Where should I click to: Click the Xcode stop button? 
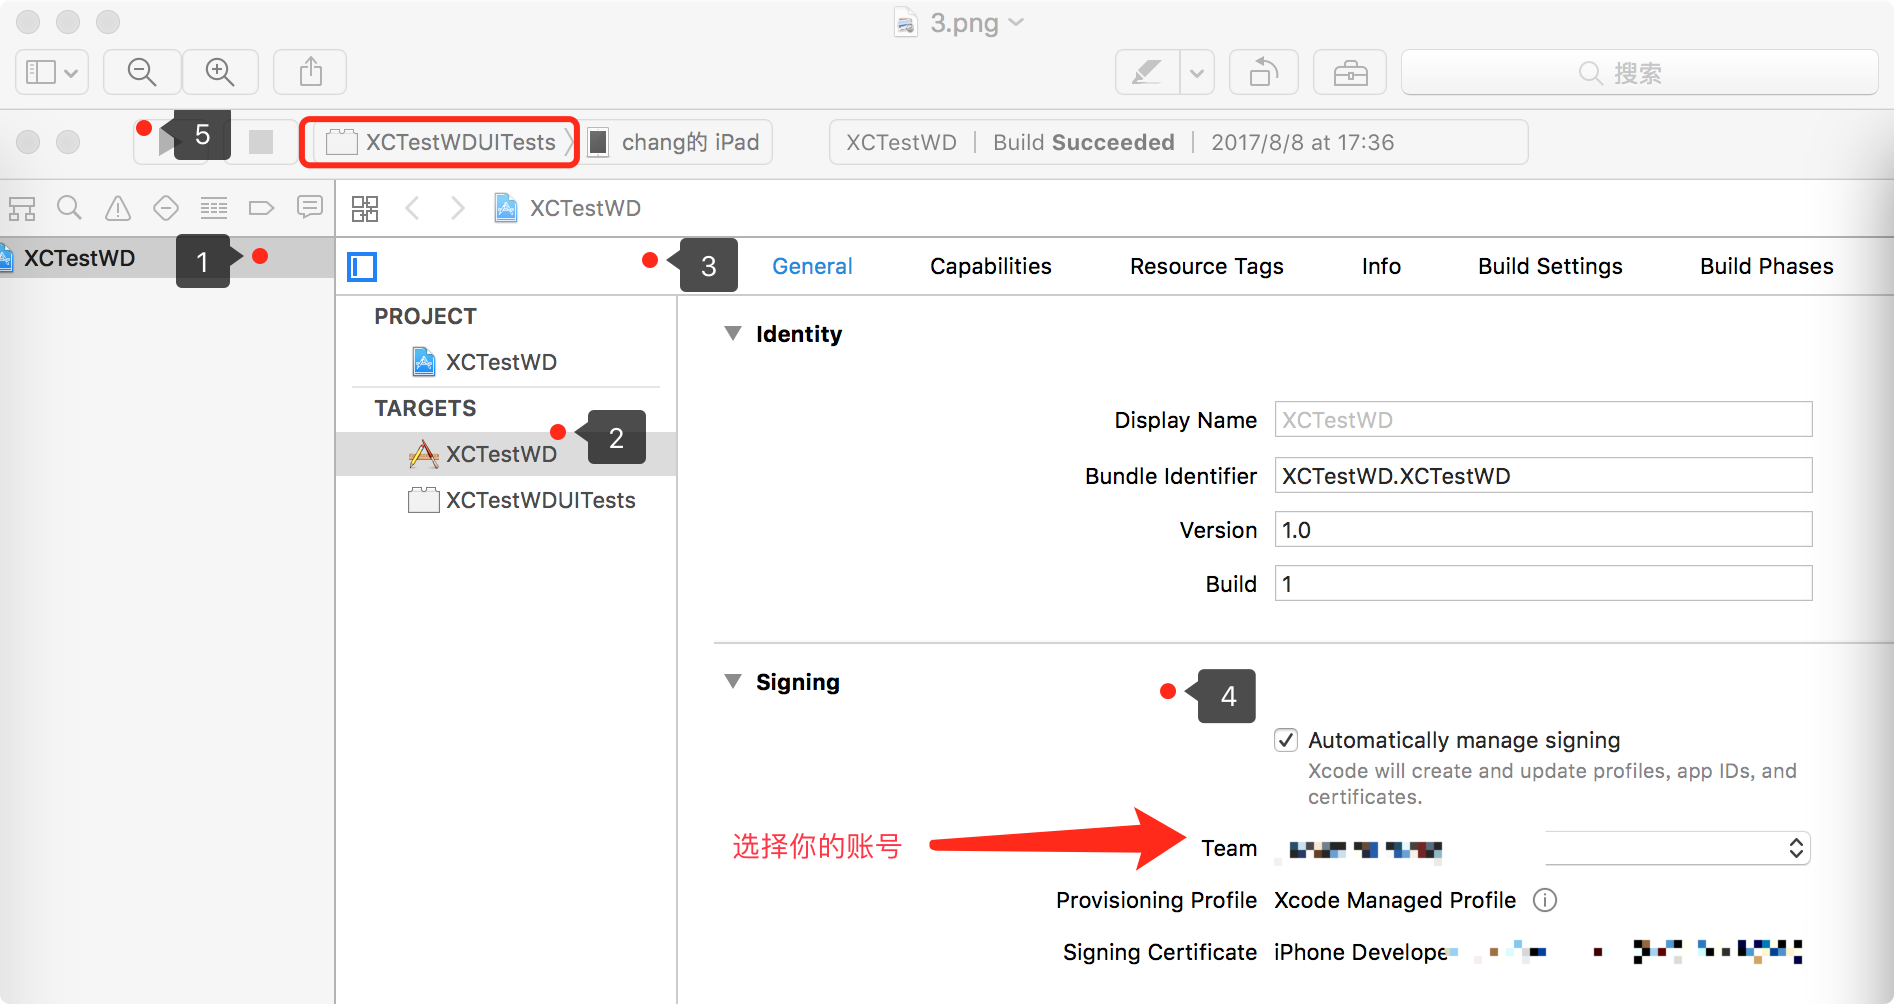(261, 142)
